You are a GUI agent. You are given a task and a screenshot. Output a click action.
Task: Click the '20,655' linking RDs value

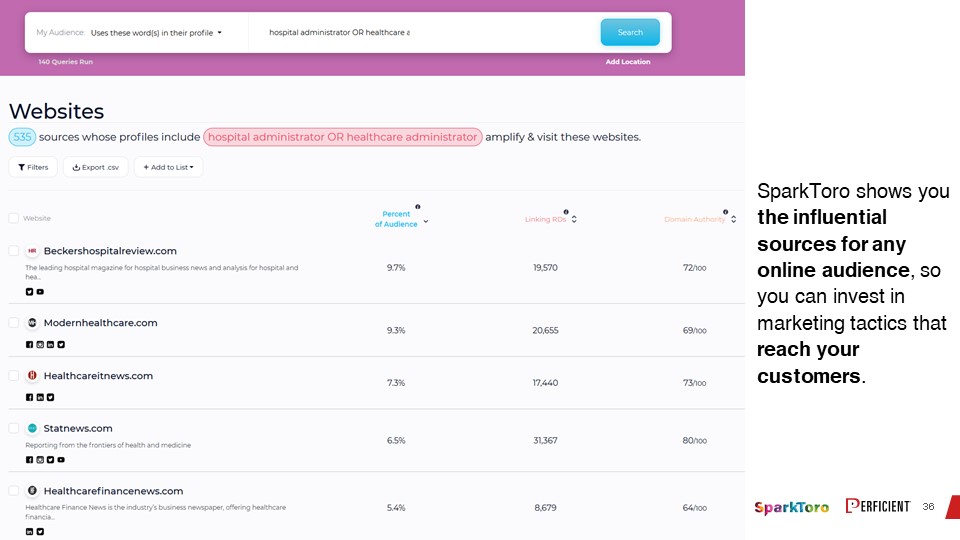[x=545, y=330]
